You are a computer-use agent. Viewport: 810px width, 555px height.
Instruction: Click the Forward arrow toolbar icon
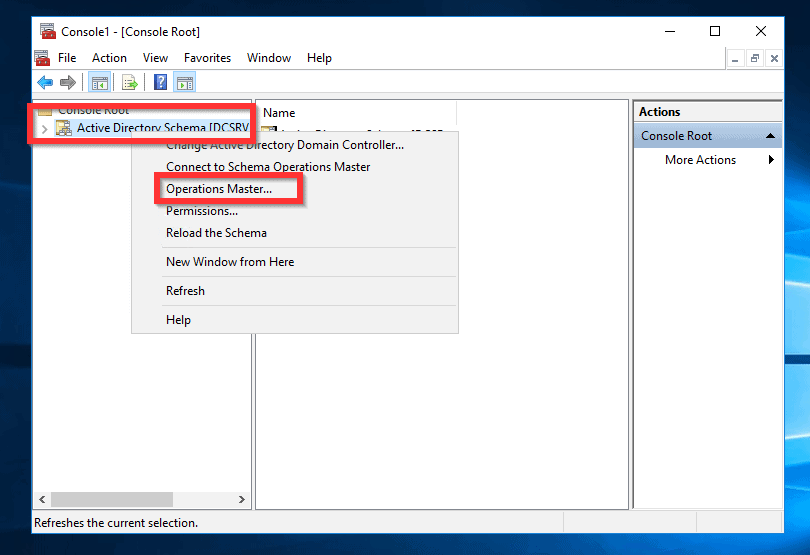[68, 82]
